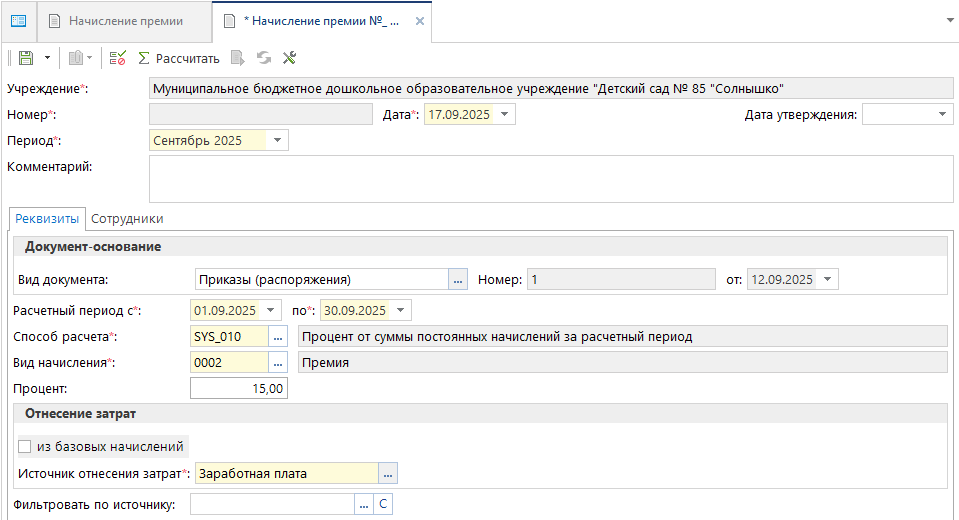Enable the 'из базовых начислений' checkbox
The width and height of the screenshot is (959, 520).
click(25, 447)
